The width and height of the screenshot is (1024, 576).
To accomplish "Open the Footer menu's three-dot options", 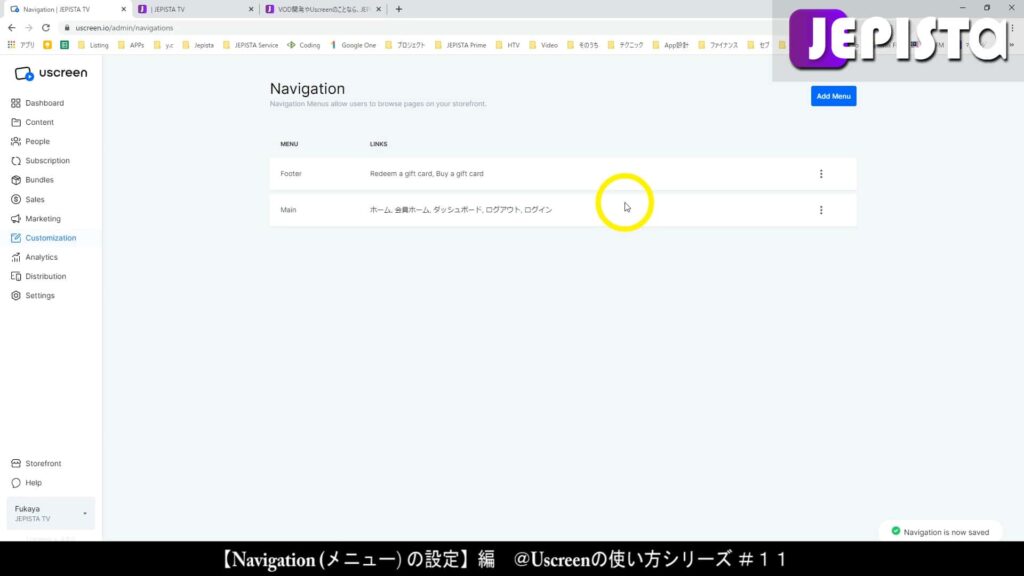I will pos(821,173).
